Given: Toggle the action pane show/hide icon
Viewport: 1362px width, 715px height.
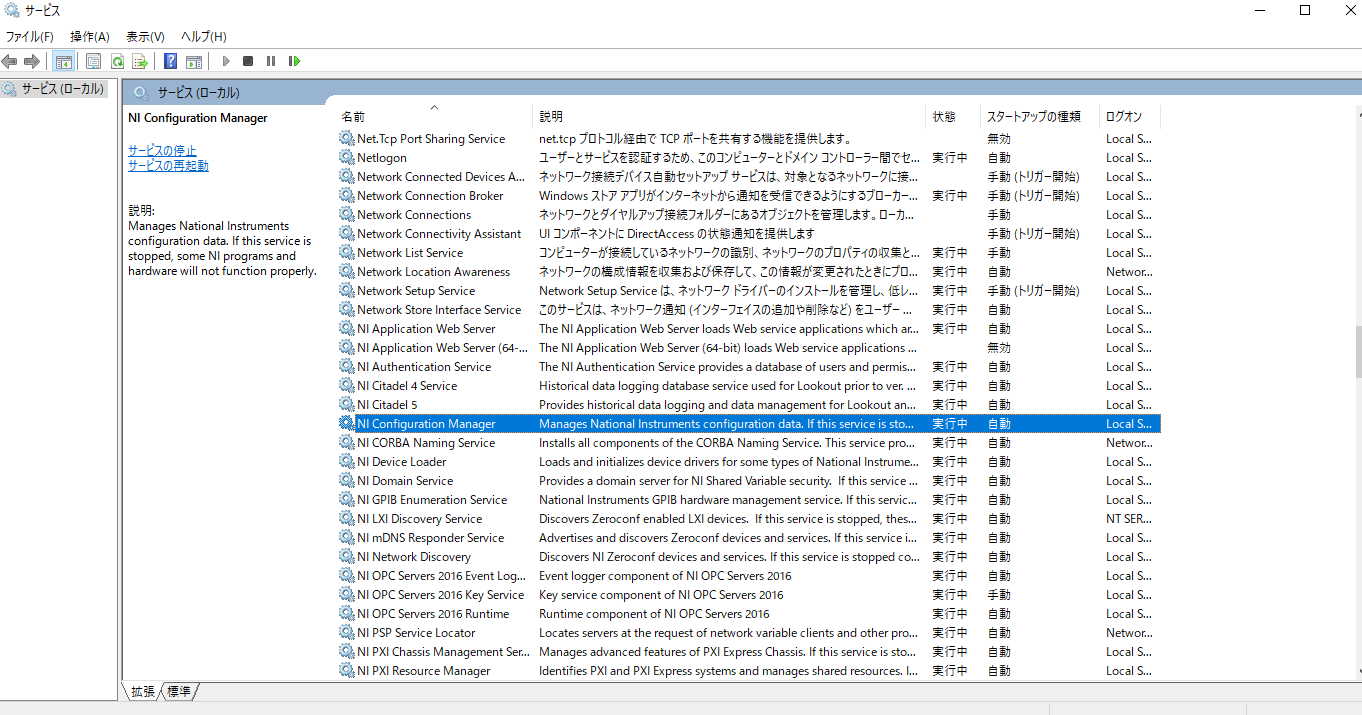Looking at the screenshot, I should (x=194, y=61).
